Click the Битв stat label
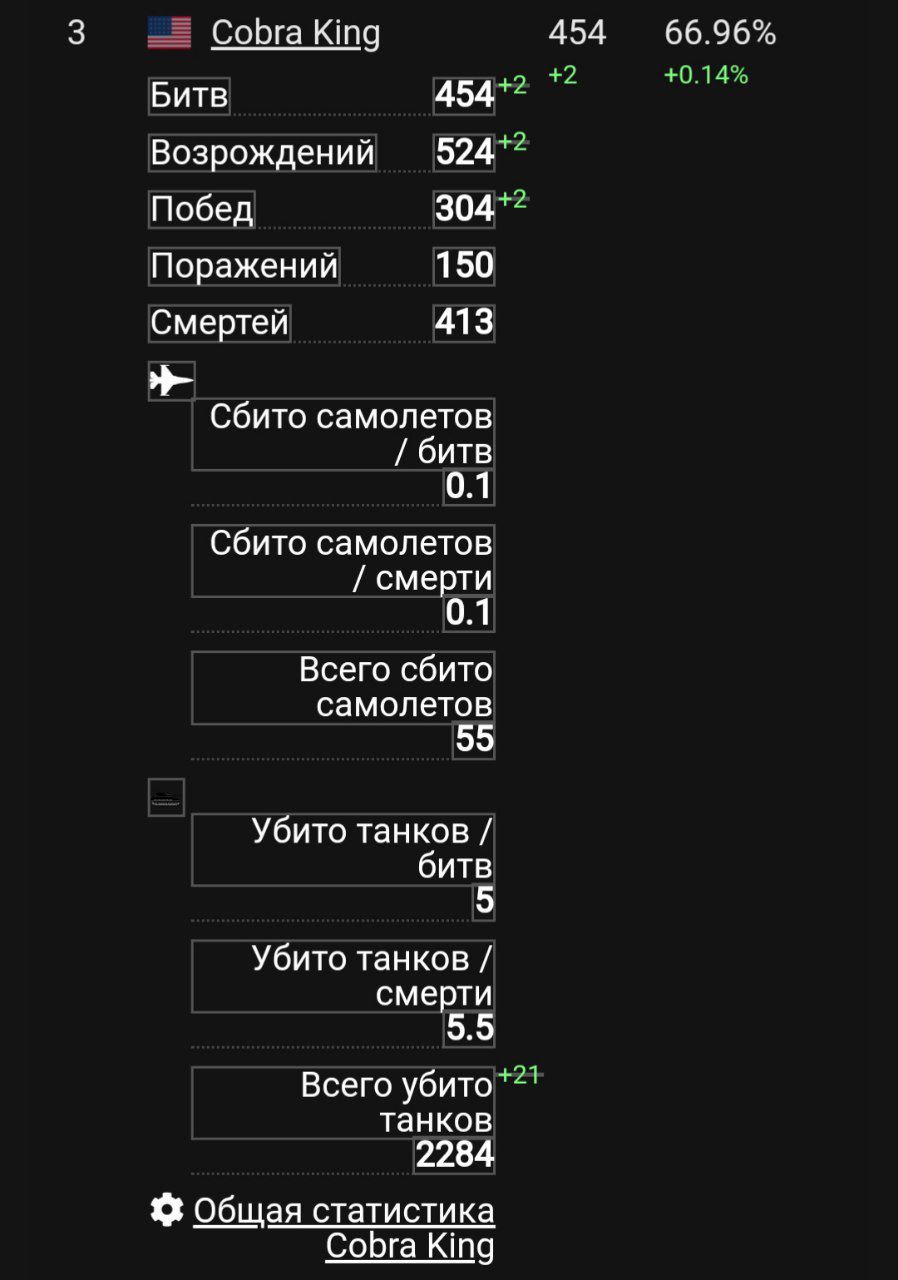Image resolution: width=898 pixels, height=1280 pixels. (x=189, y=96)
